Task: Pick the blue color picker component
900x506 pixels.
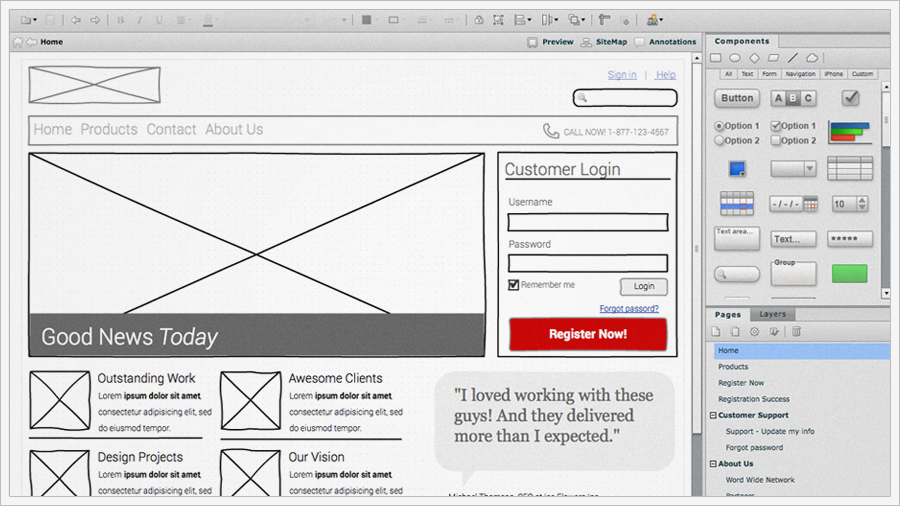Action: click(737, 169)
